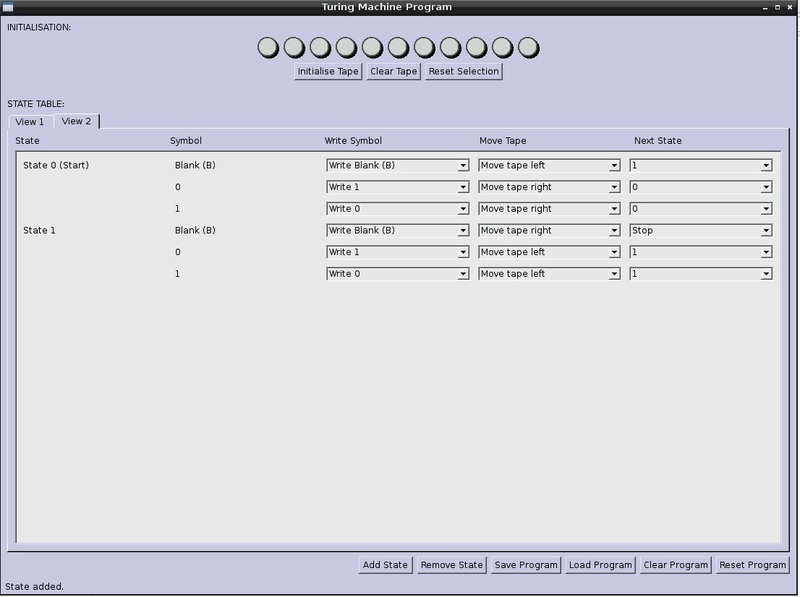The height and width of the screenshot is (597, 800).
Task: Open the window menu icon in title bar
Action: (x=8, y=7)
